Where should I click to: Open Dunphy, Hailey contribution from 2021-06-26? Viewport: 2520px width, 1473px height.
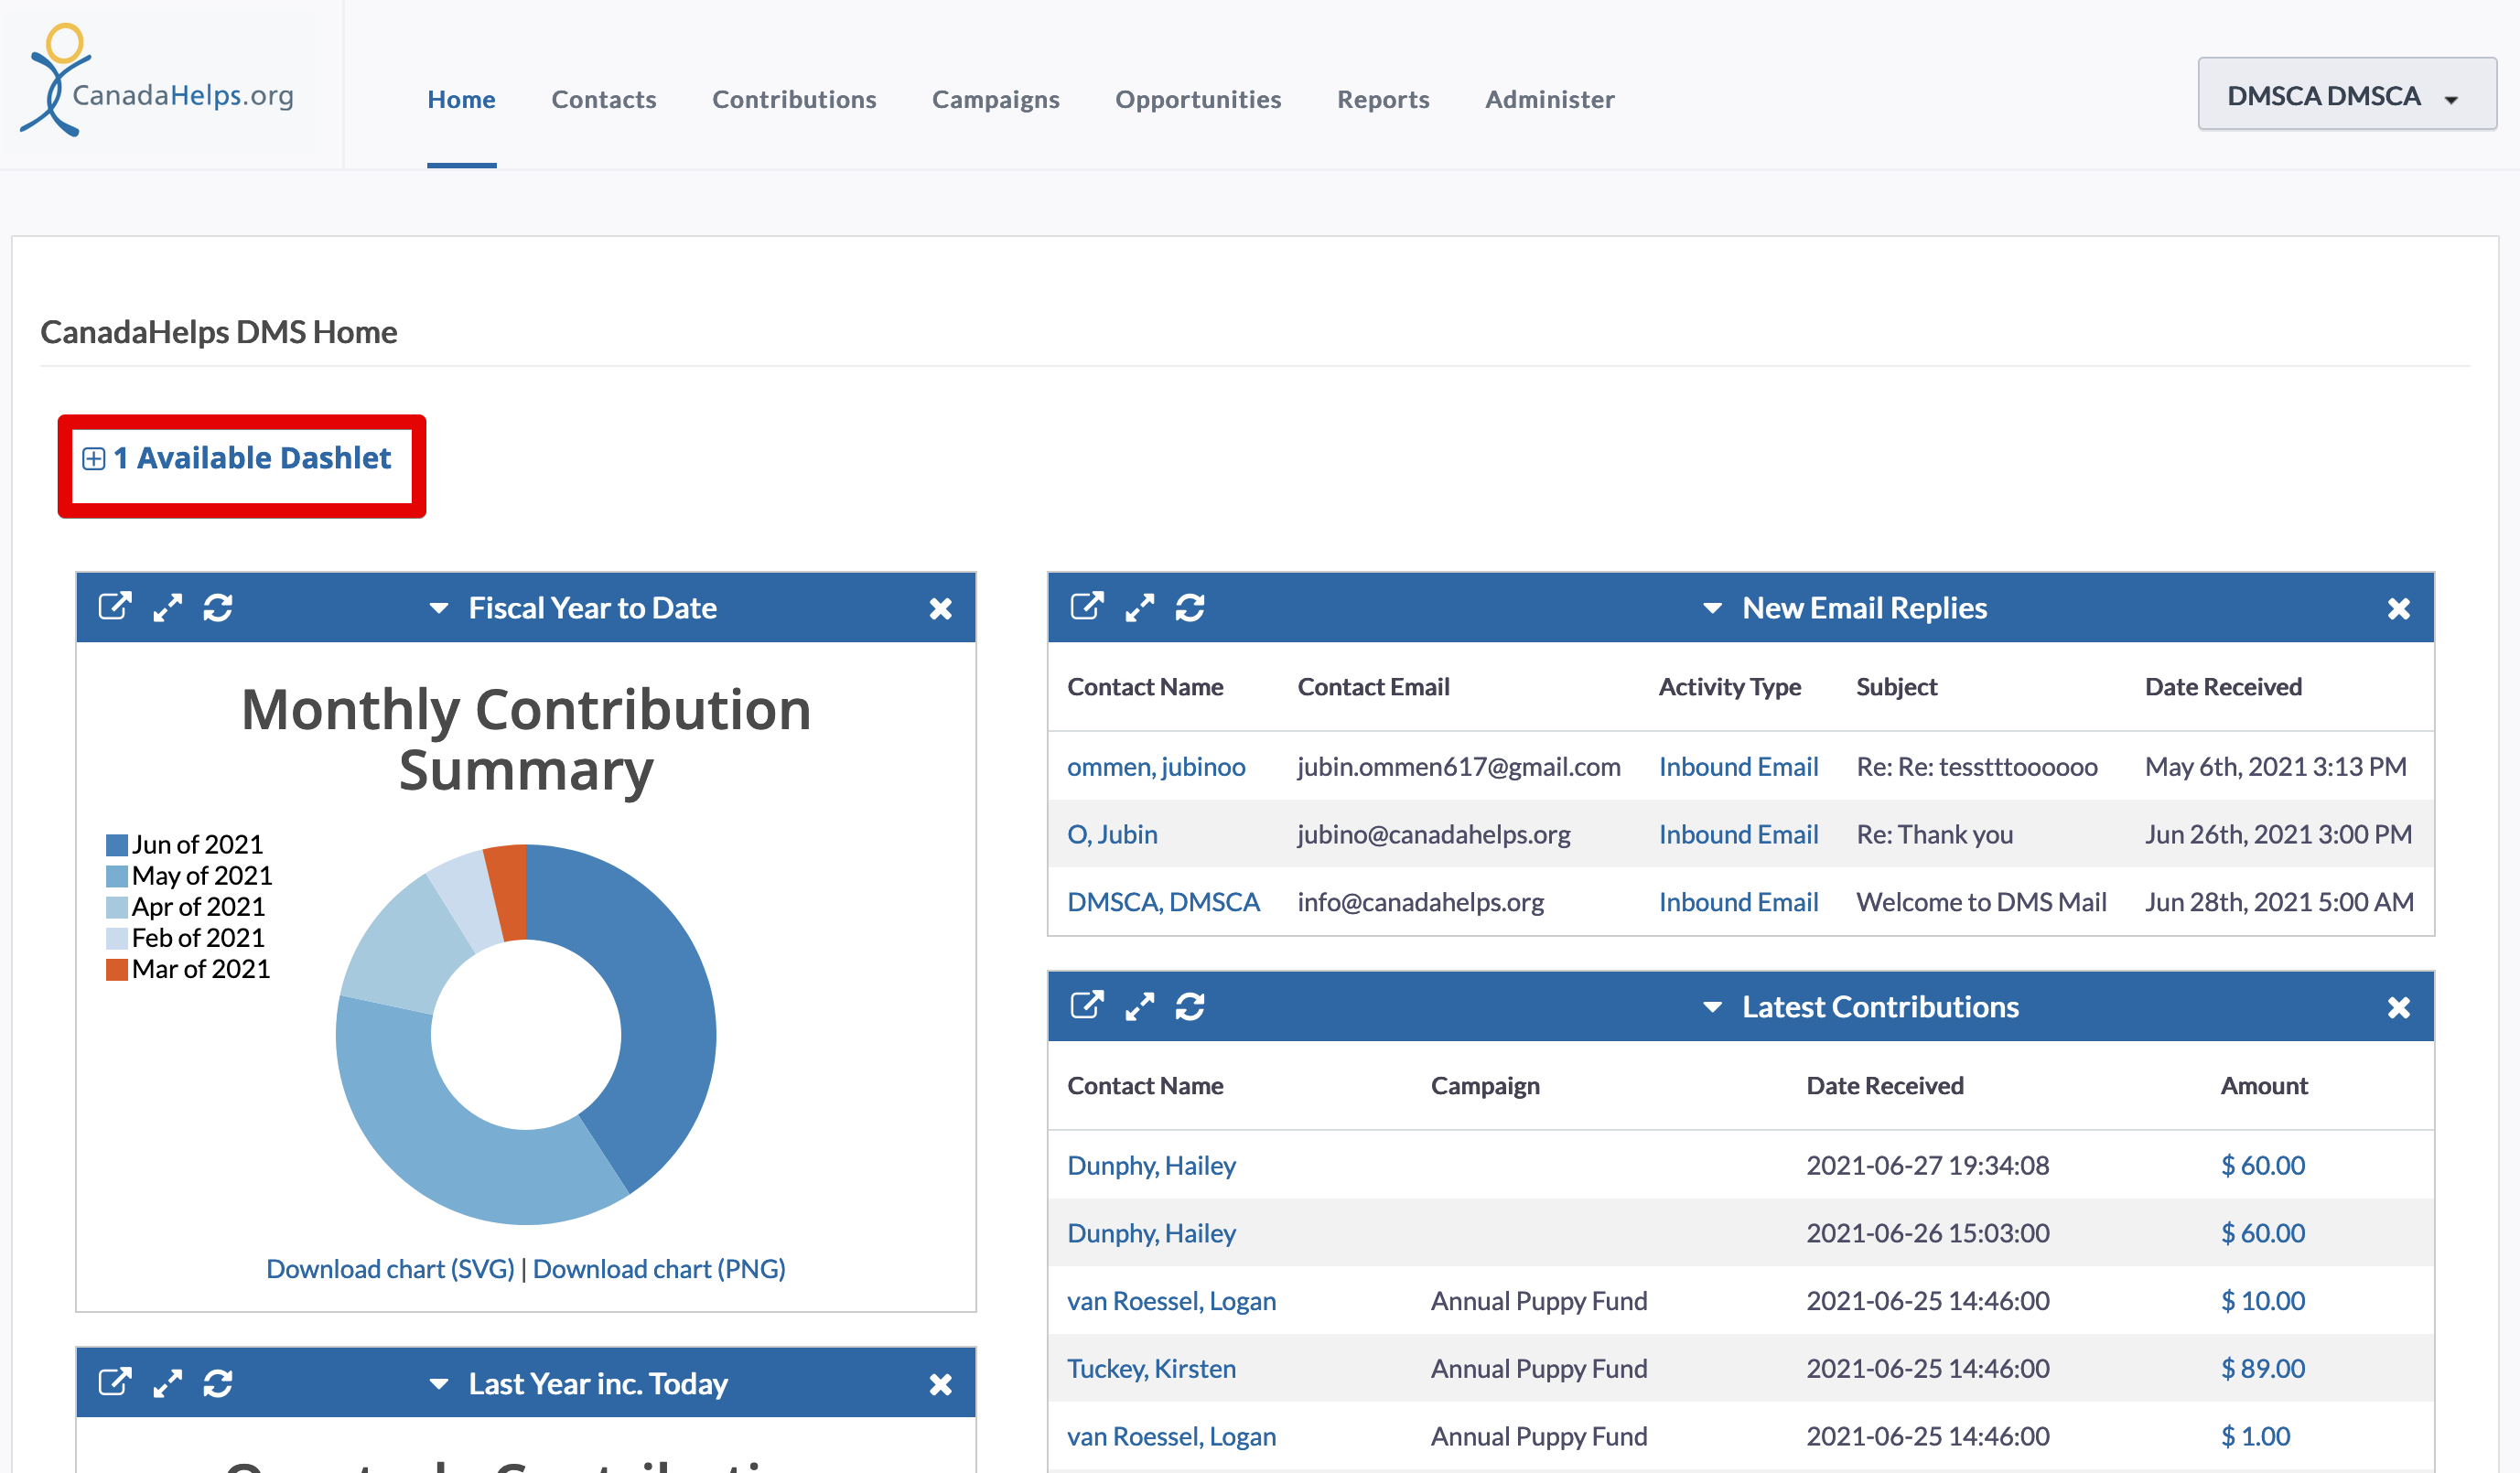point(1151,1234)
